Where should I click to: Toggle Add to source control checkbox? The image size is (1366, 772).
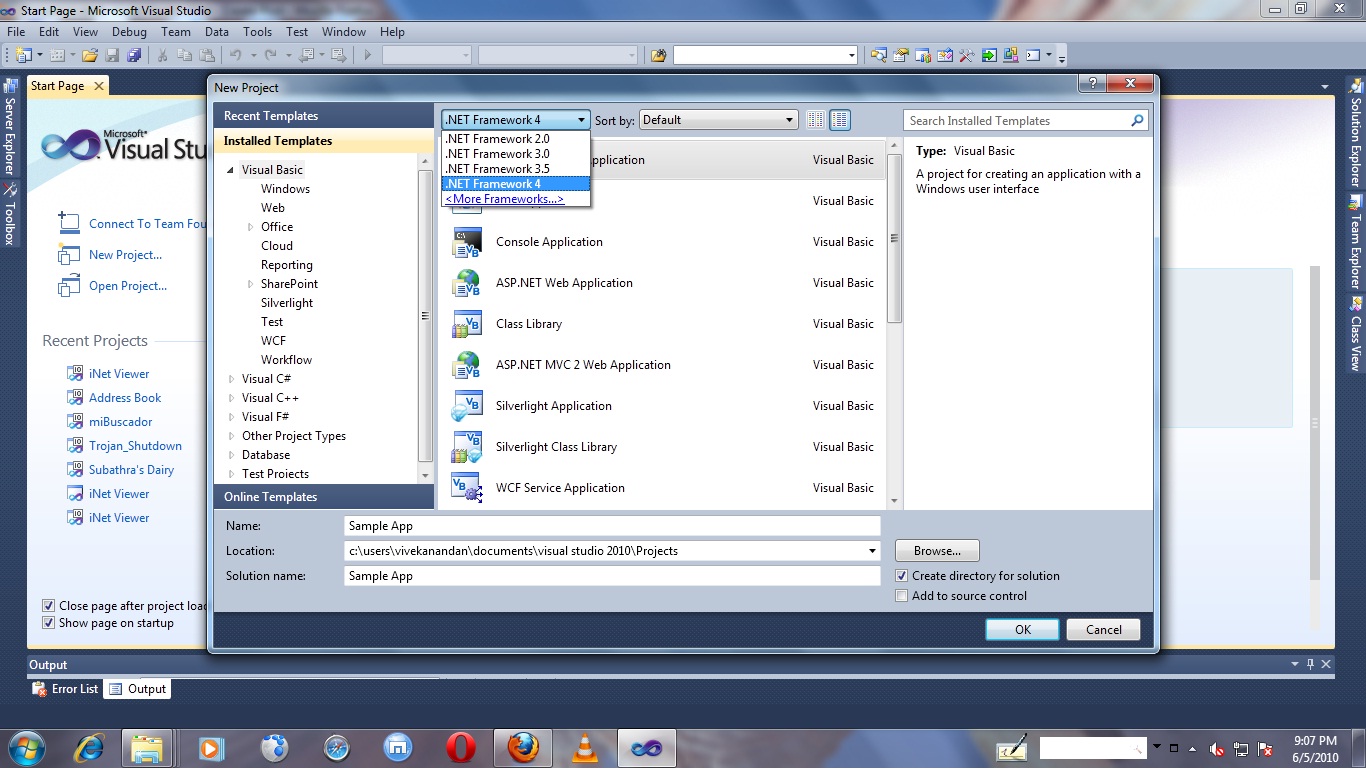tap(902, 596)
